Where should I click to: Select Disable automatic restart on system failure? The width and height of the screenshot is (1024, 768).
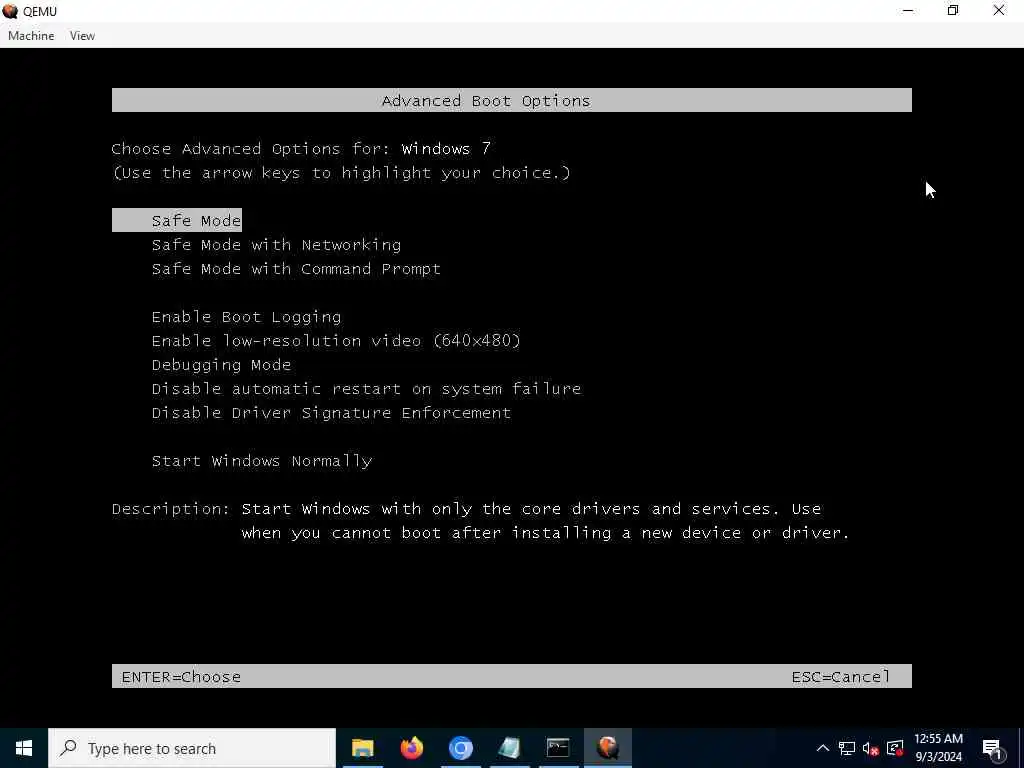tap(366, 389)
